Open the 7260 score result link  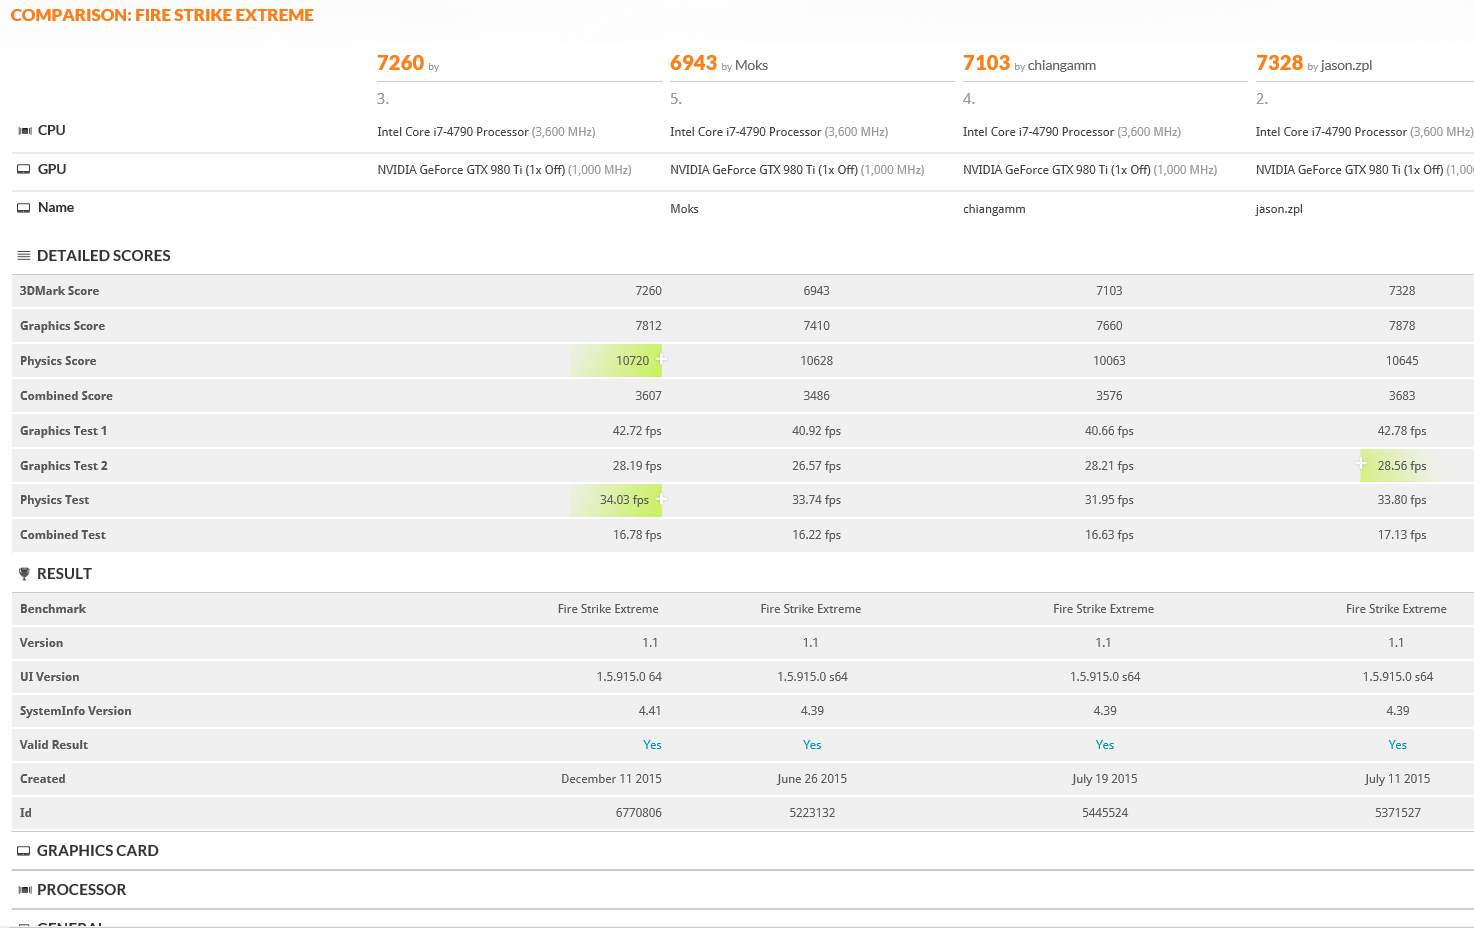[x=400, y=63]
